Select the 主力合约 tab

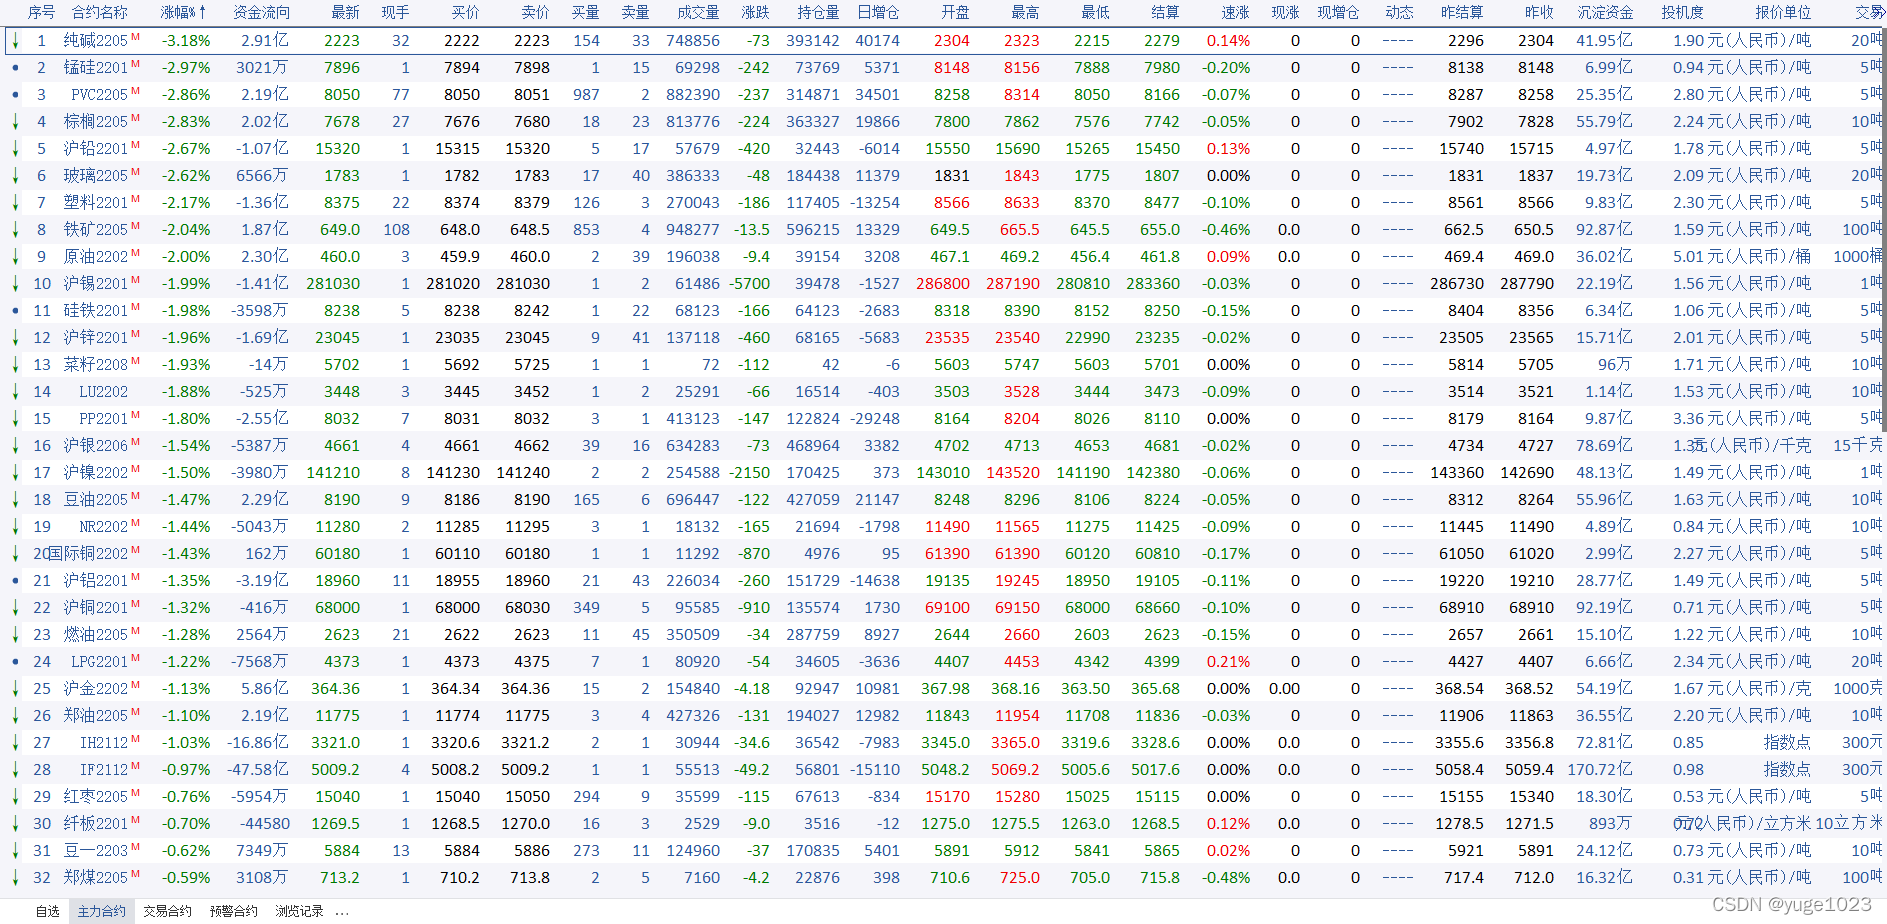point(102,911)
